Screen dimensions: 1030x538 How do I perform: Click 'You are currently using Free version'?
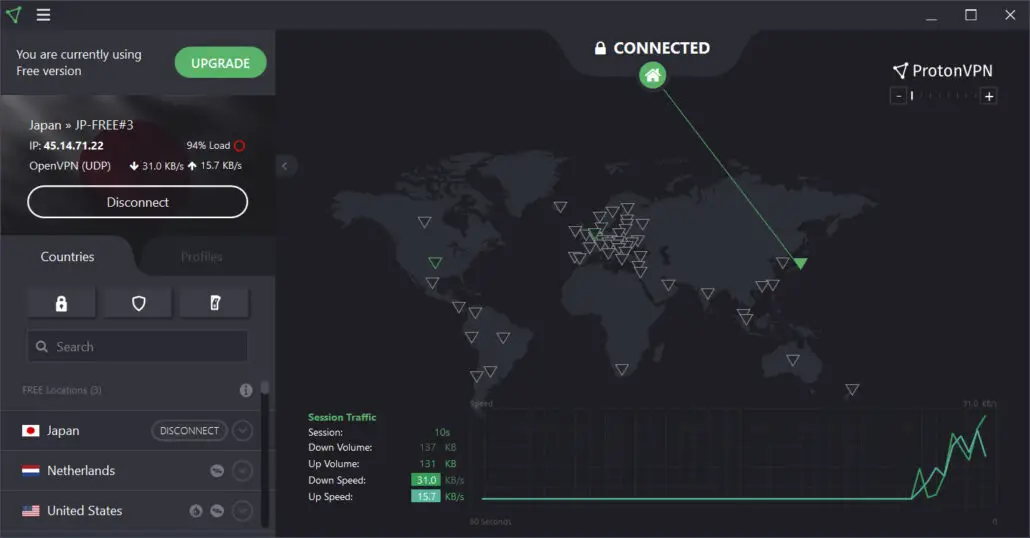(x=79, y=62)
